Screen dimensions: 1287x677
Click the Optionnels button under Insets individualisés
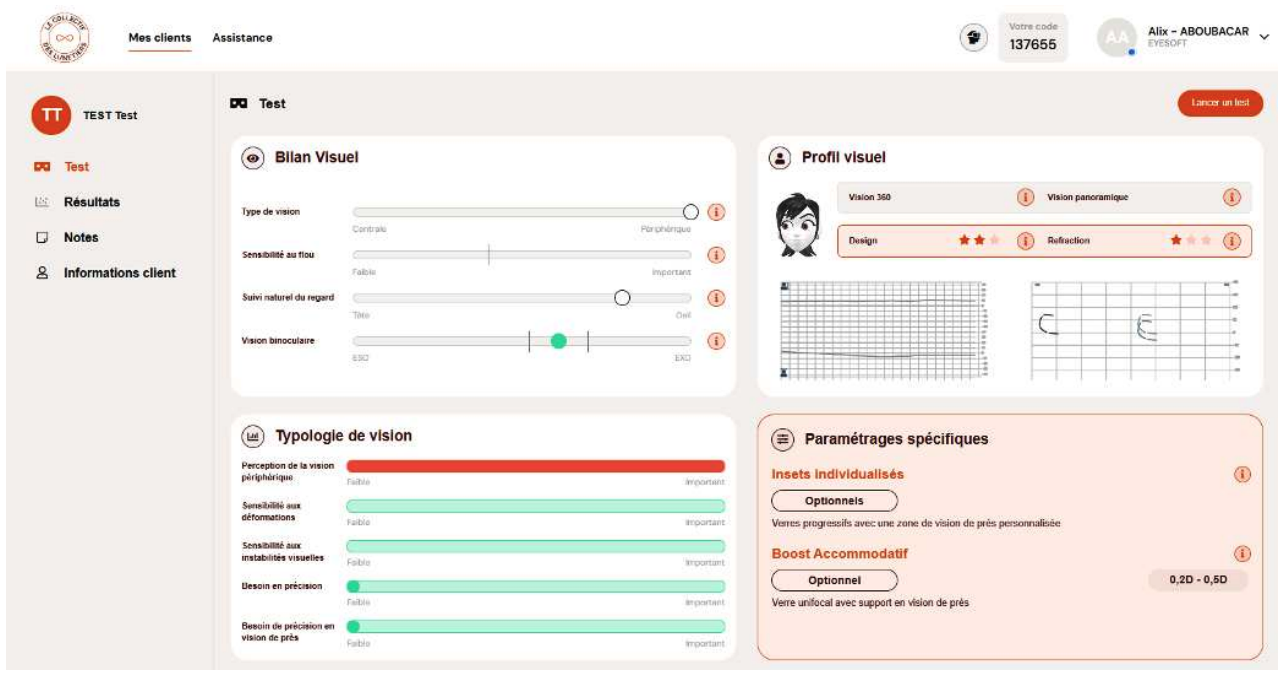(x=834, y=501)
